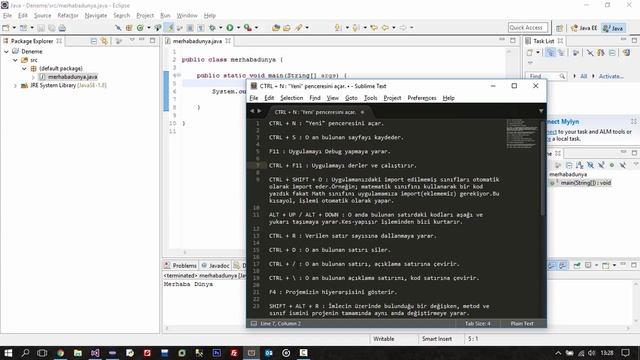Click the taskbar search magnifier icon
Screen dimensions: 640x360
coord(25,353)
